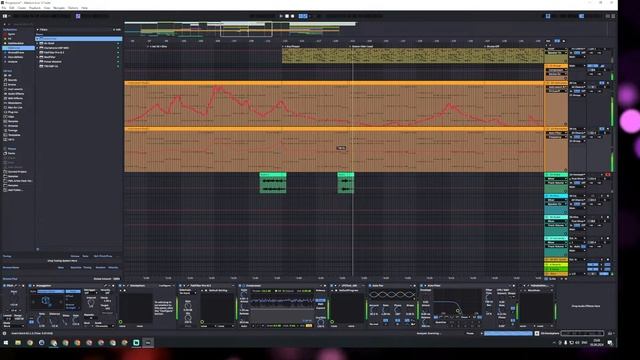
Task: Click the Auto Filter frequency response display
Action: tap(457, 303)
